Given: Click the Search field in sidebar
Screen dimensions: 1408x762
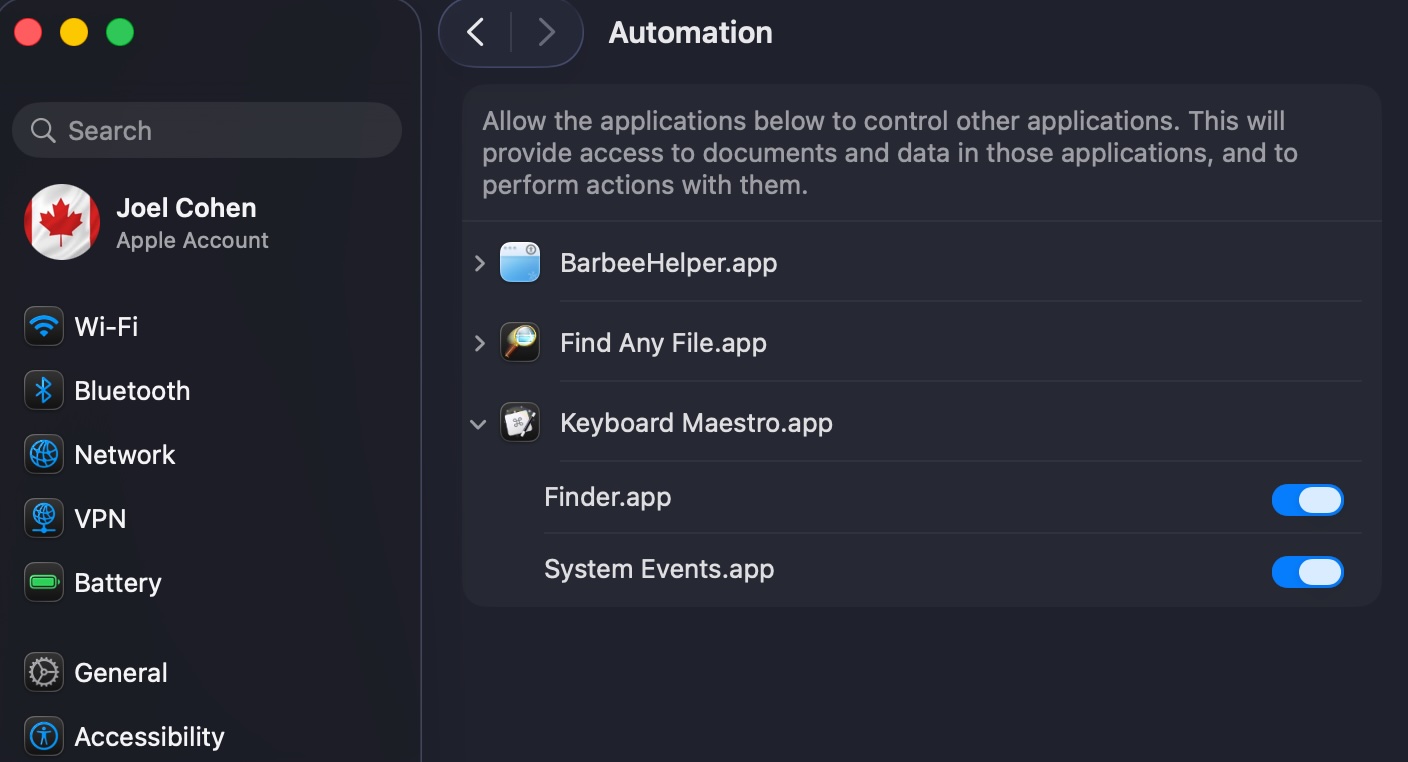Looking at the screenshot, I should click(x=207, y=130).
